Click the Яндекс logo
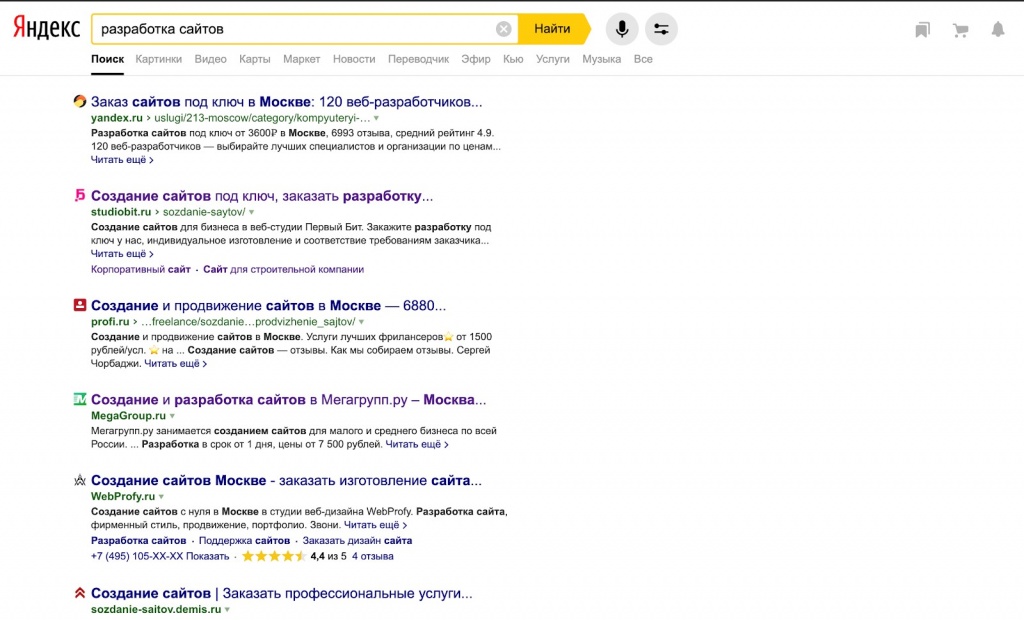Viewport: 1024px width, 620px height. [46, 29]
